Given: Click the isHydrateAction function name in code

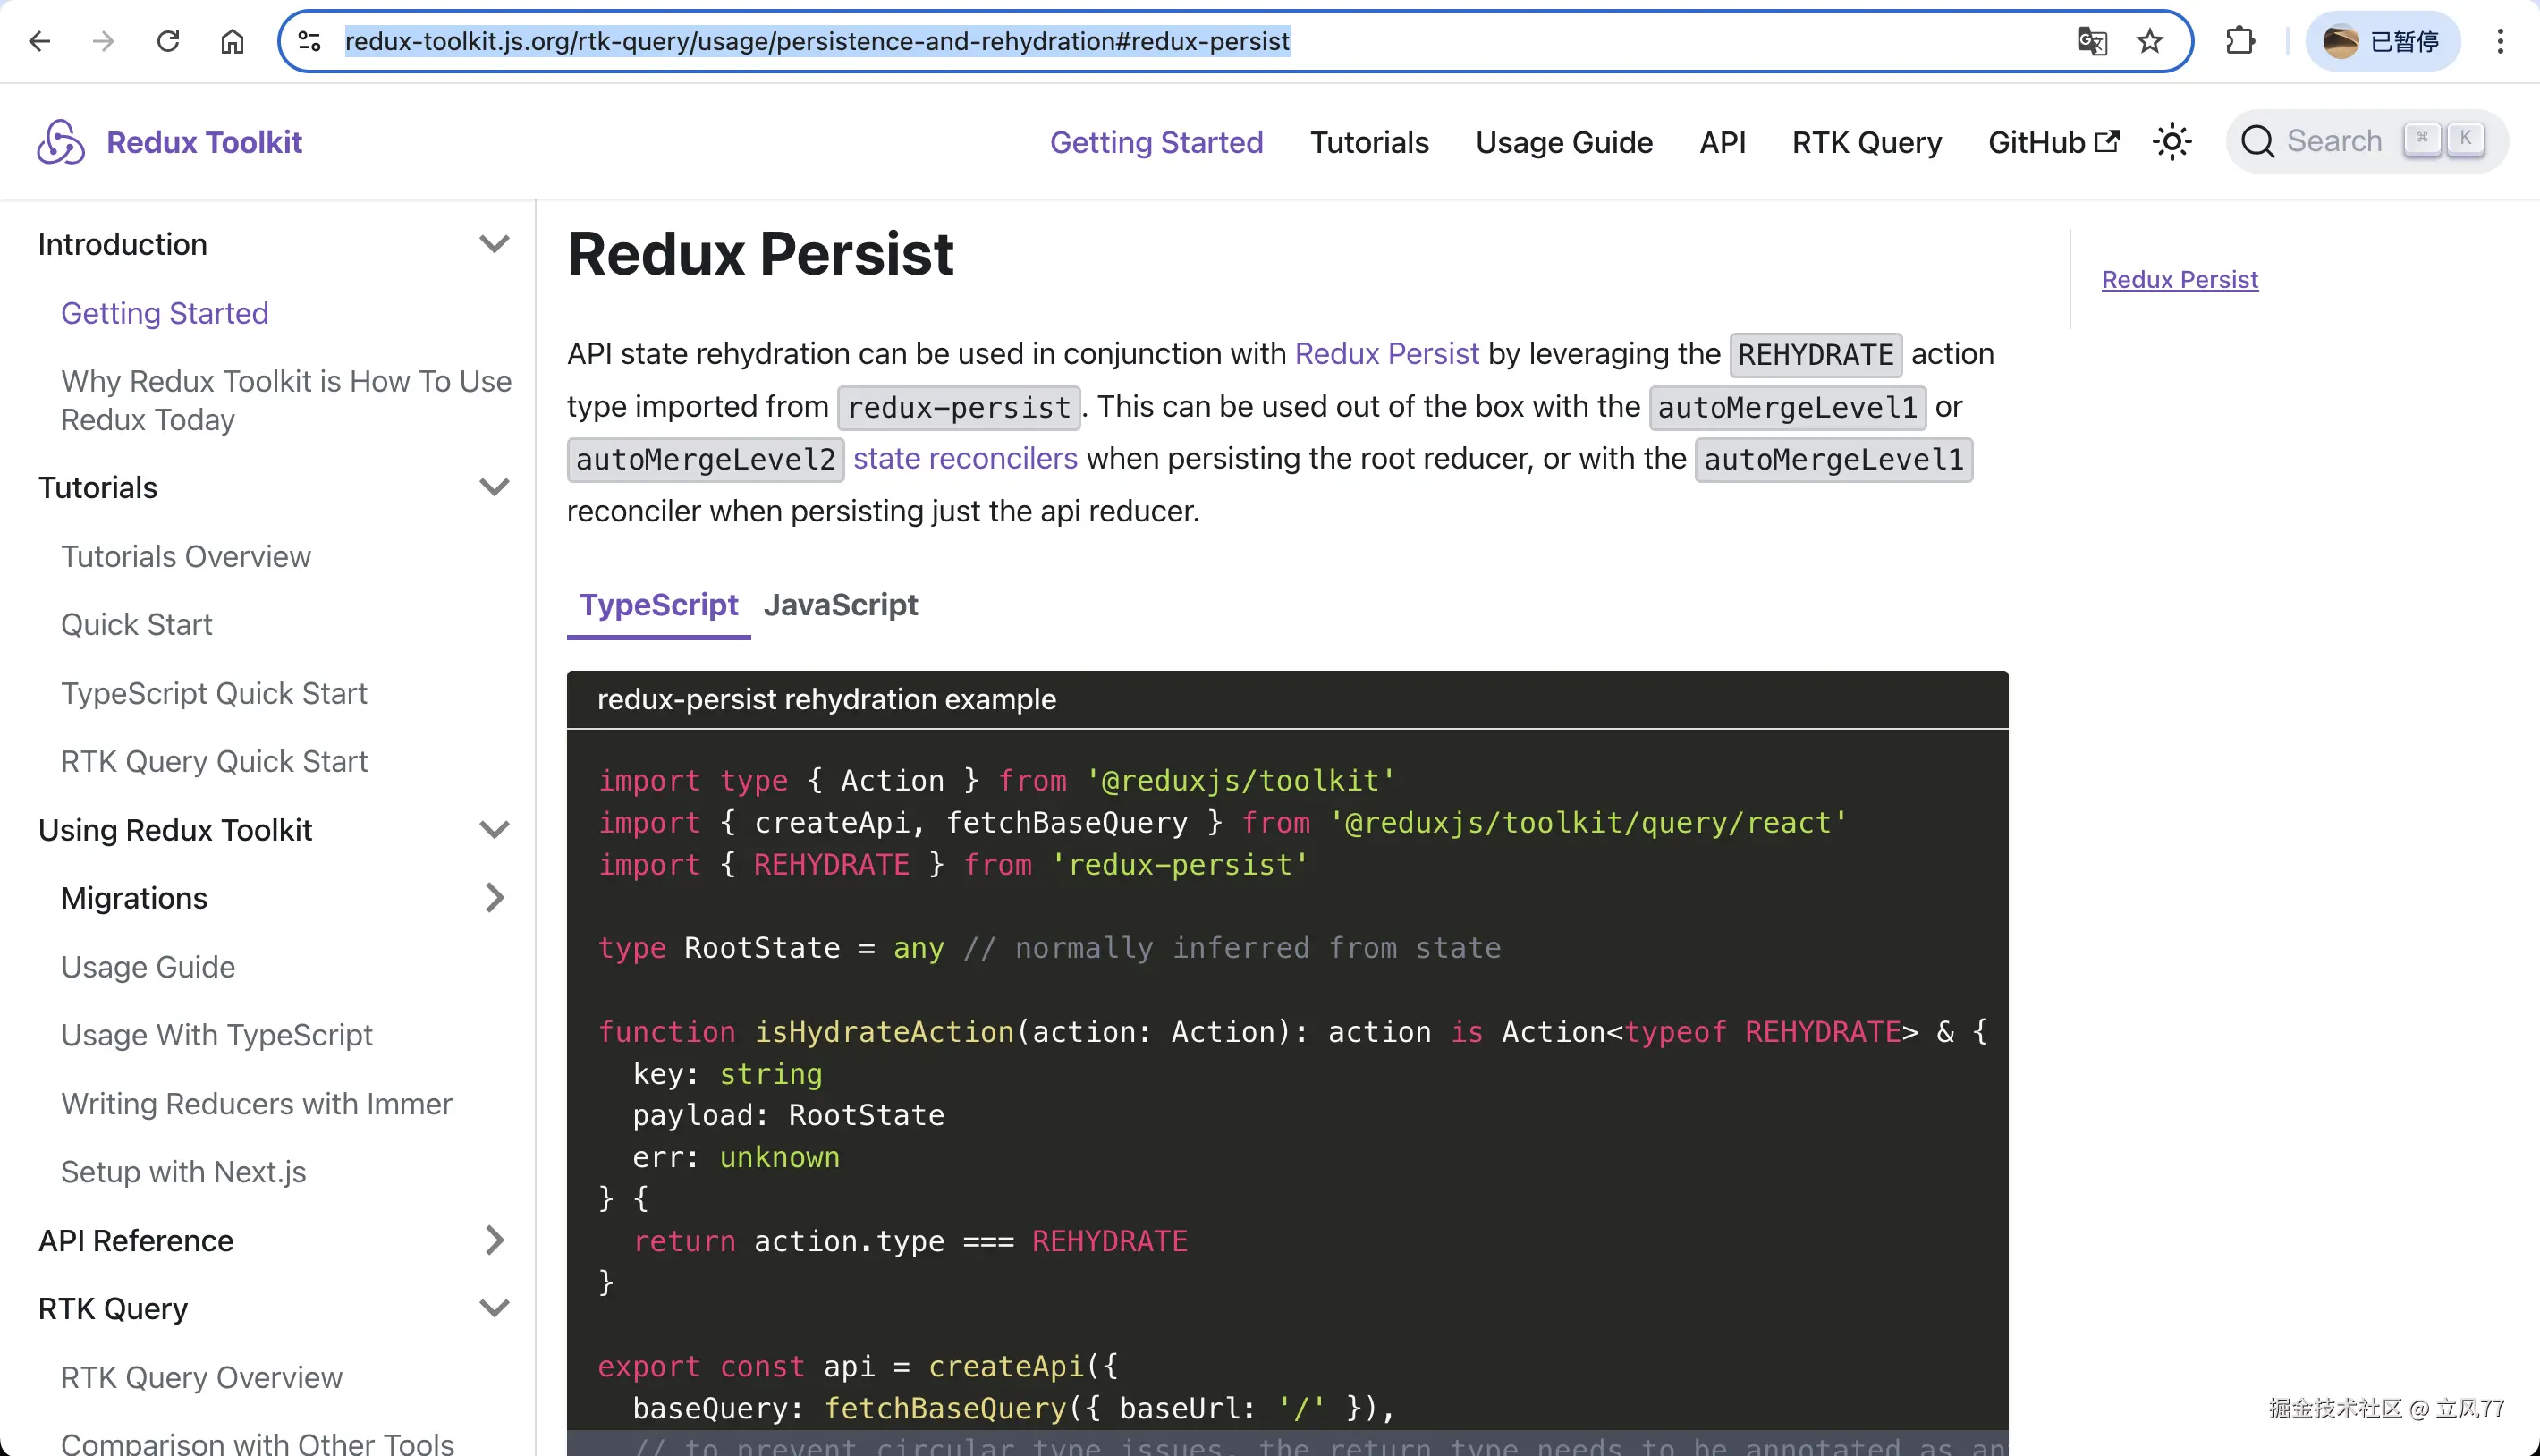Looking at the screenshot, I should (884, 1031).
